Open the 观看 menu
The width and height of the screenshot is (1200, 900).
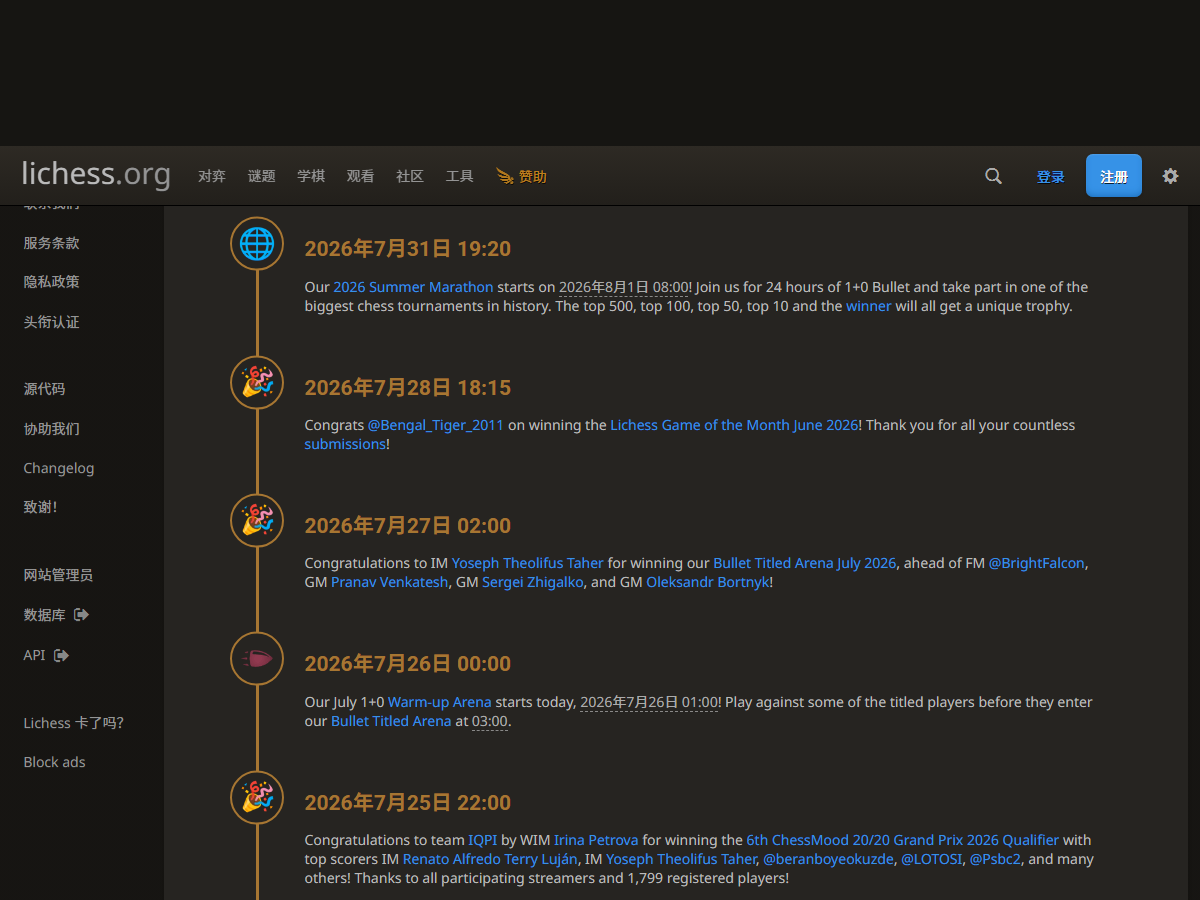click(361, 176)
